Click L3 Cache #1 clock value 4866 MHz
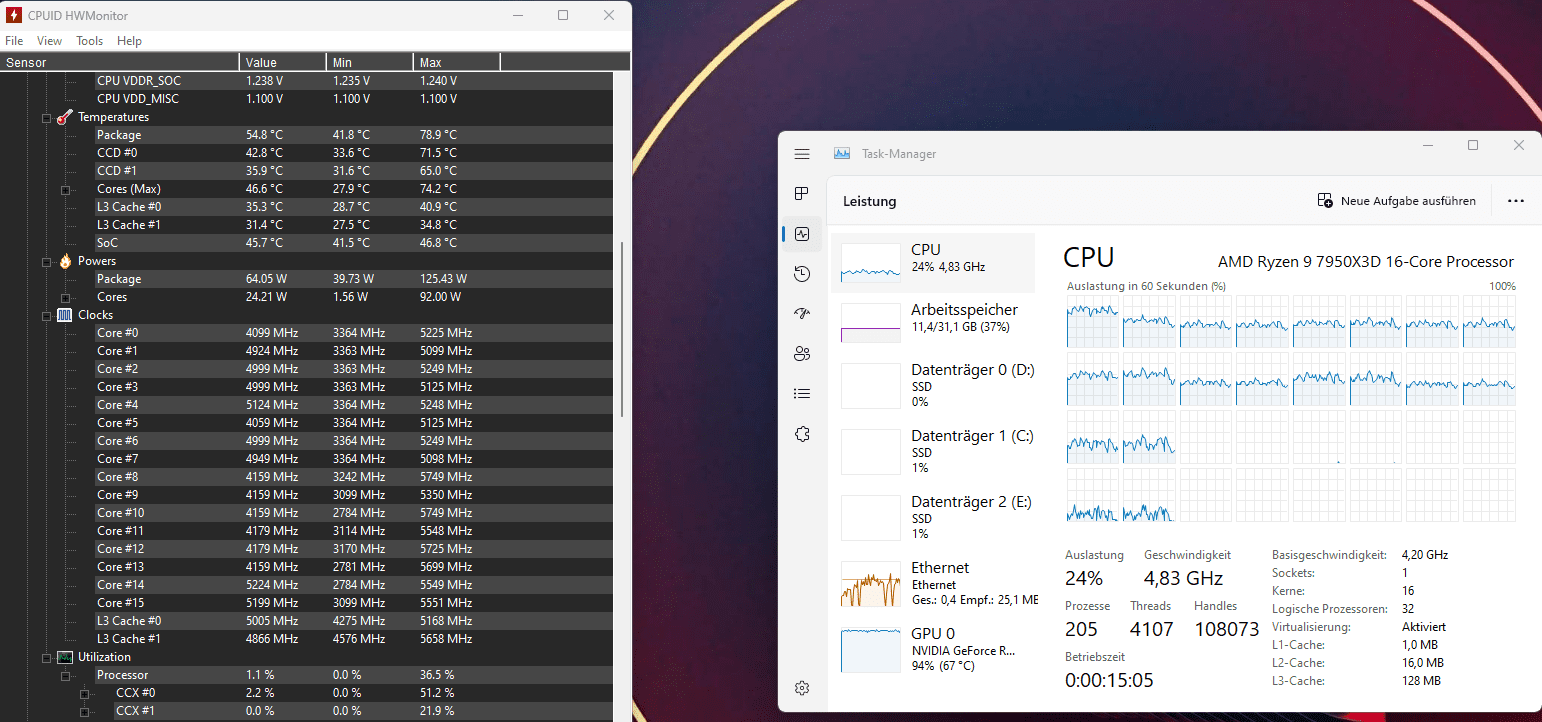 272,639
